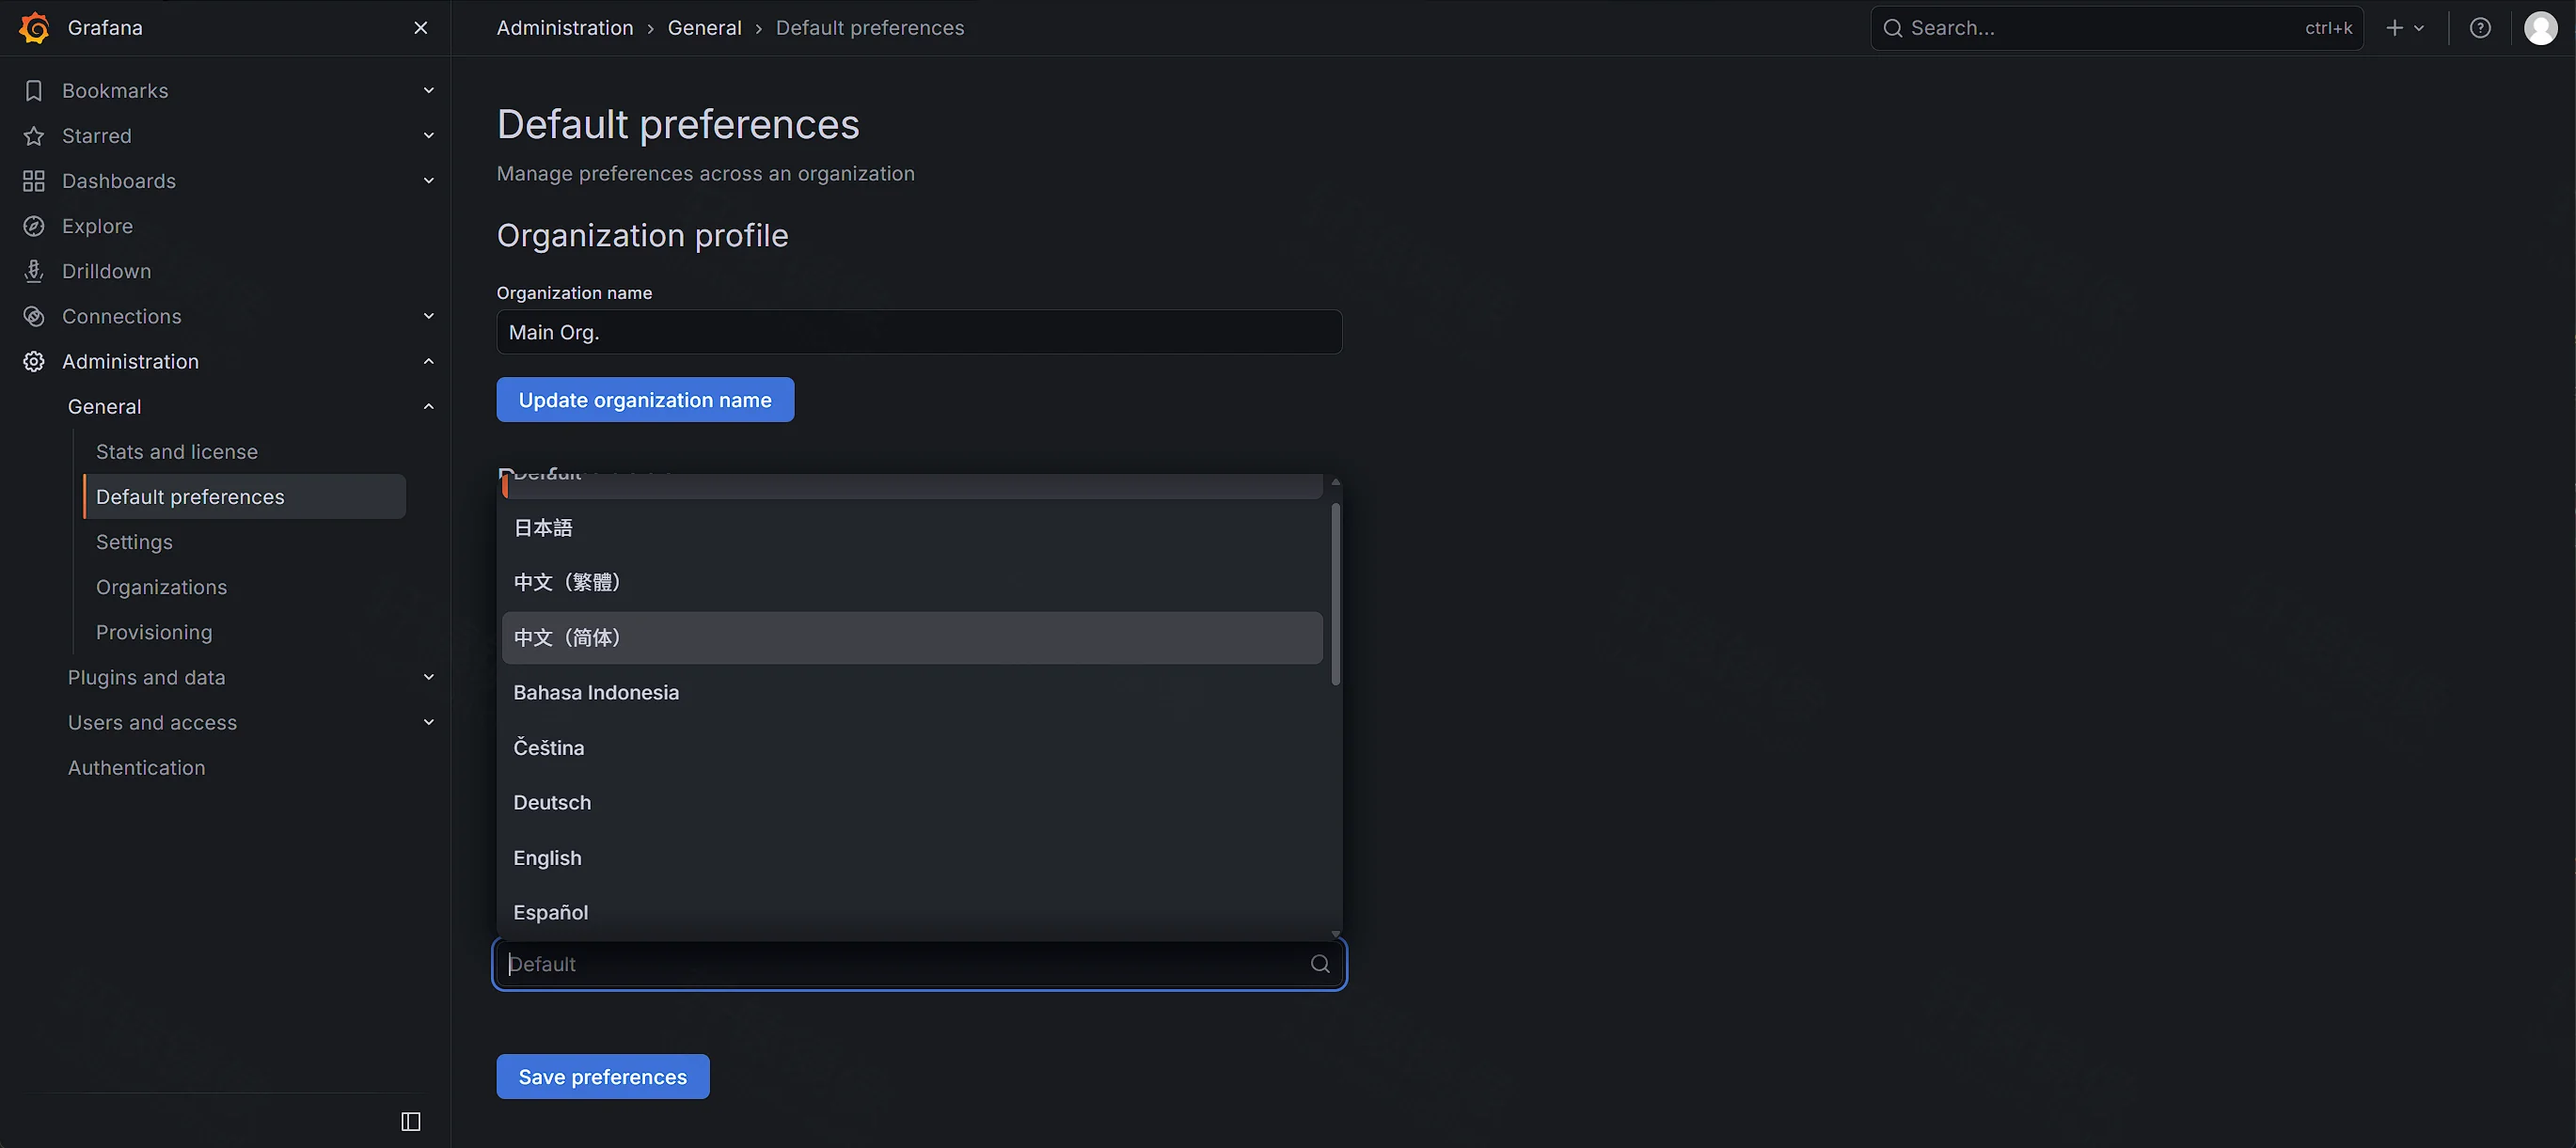Click the dock menu icon at sidebar bottom
Screen dimensions: 2576x1148
pyautogui.click(x=411, y=1121)
